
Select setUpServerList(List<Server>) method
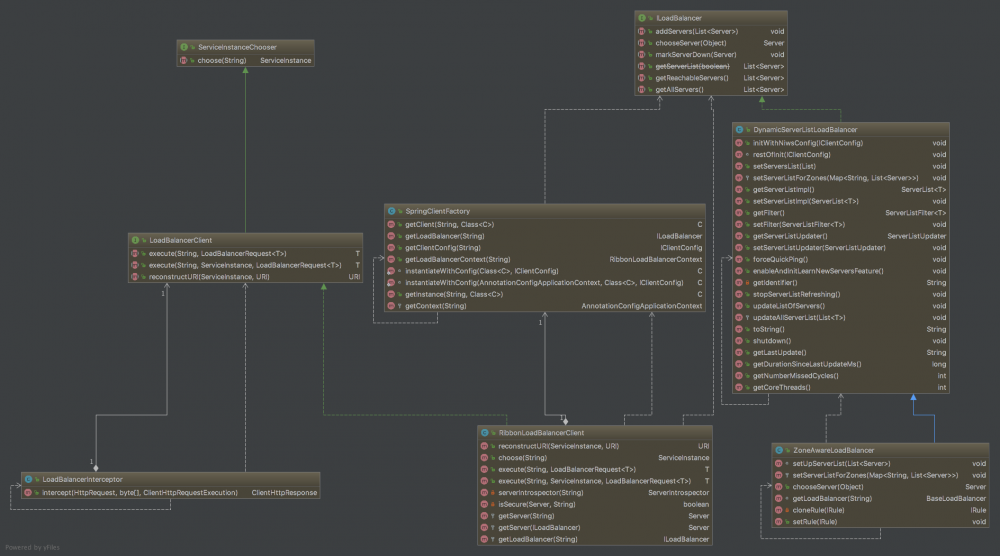point(880,464)
